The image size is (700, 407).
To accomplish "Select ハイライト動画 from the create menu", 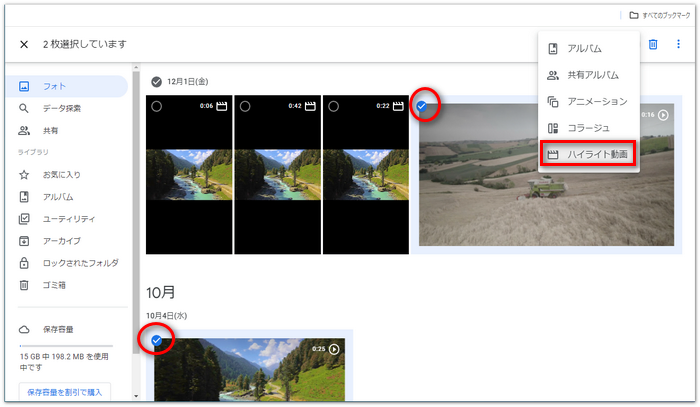I will click(589, 154).
